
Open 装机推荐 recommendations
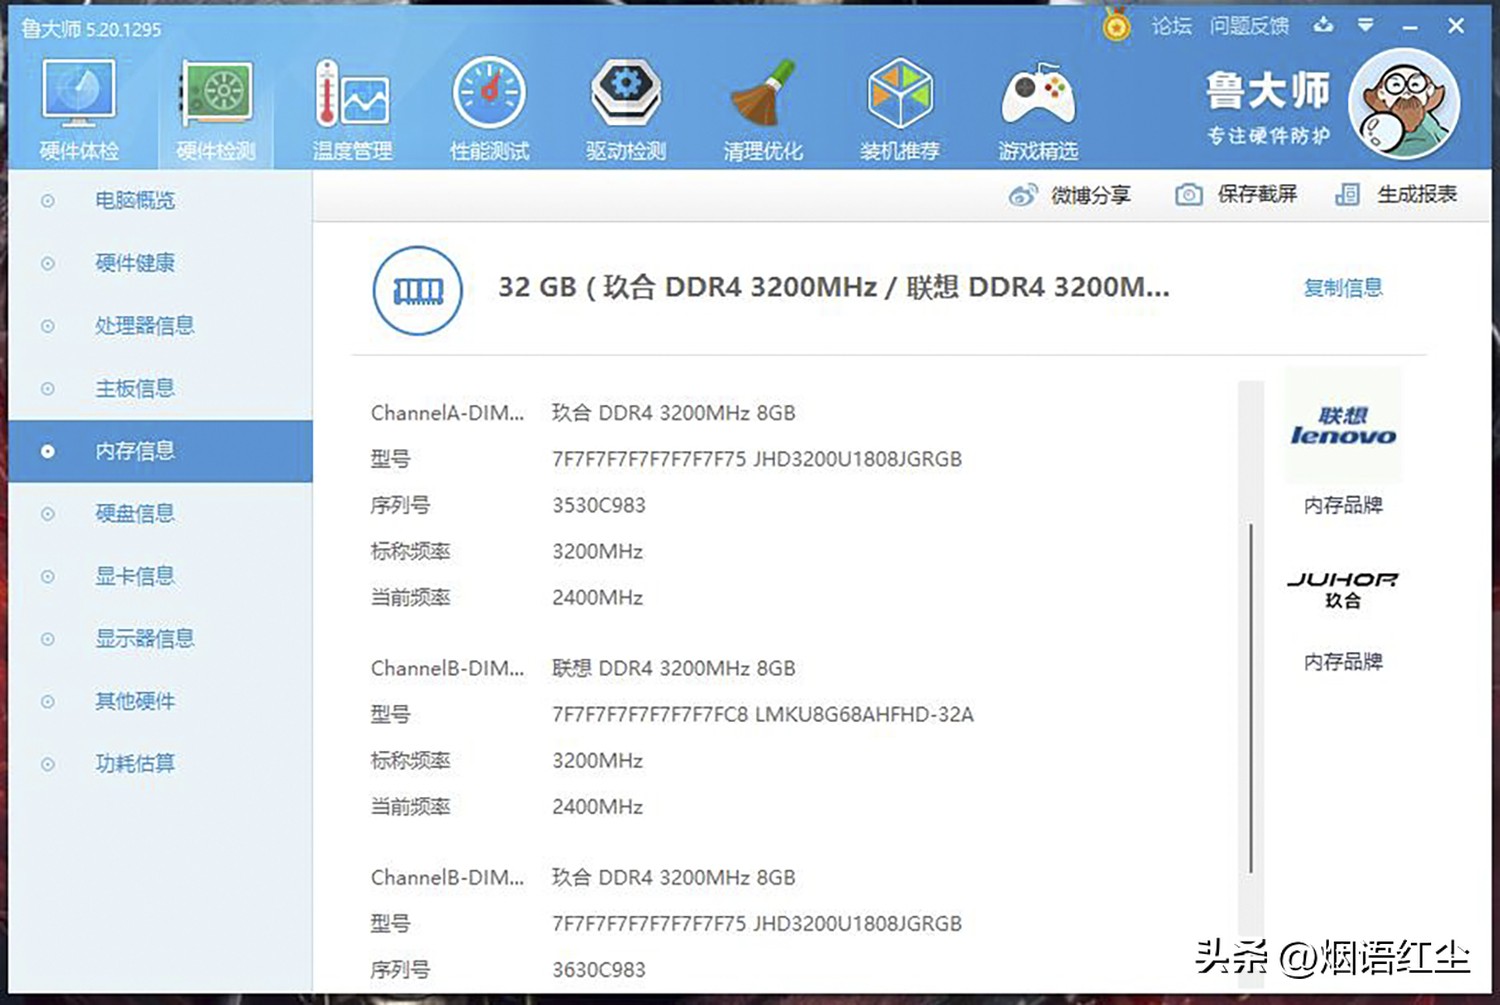pos(900,105)
